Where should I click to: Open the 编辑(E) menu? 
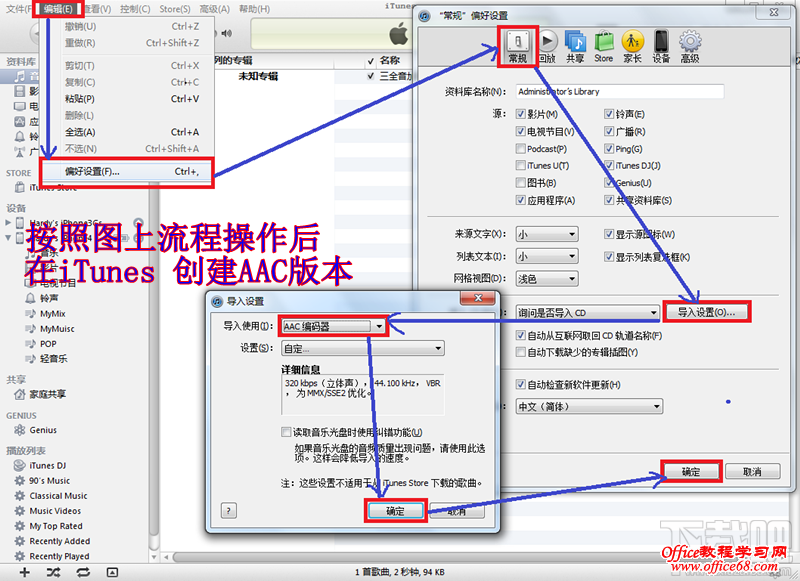(x=58, y=9)
